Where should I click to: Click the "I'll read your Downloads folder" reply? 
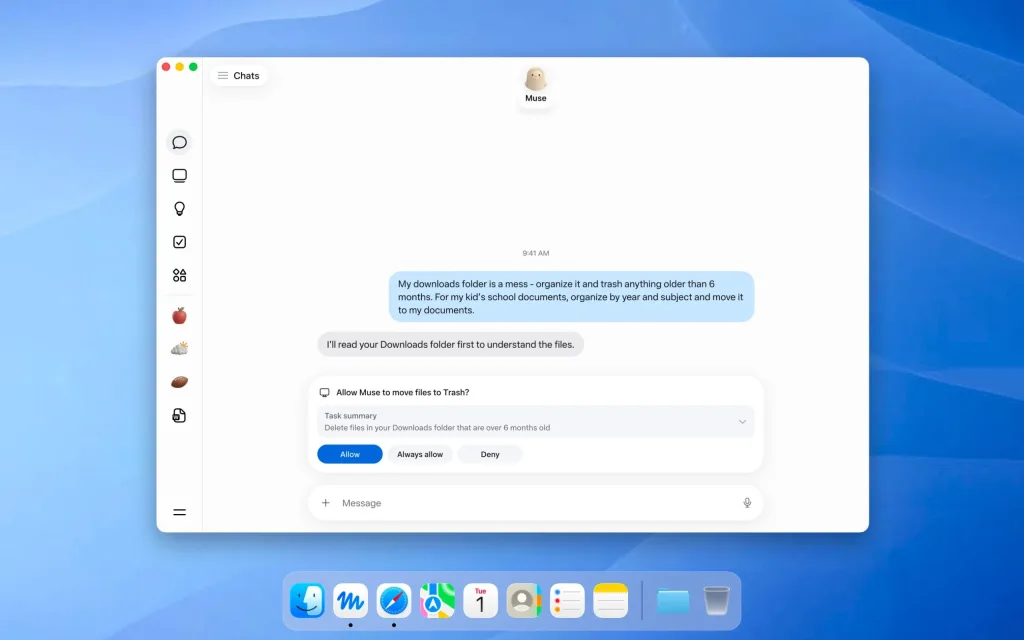point(451,344)
